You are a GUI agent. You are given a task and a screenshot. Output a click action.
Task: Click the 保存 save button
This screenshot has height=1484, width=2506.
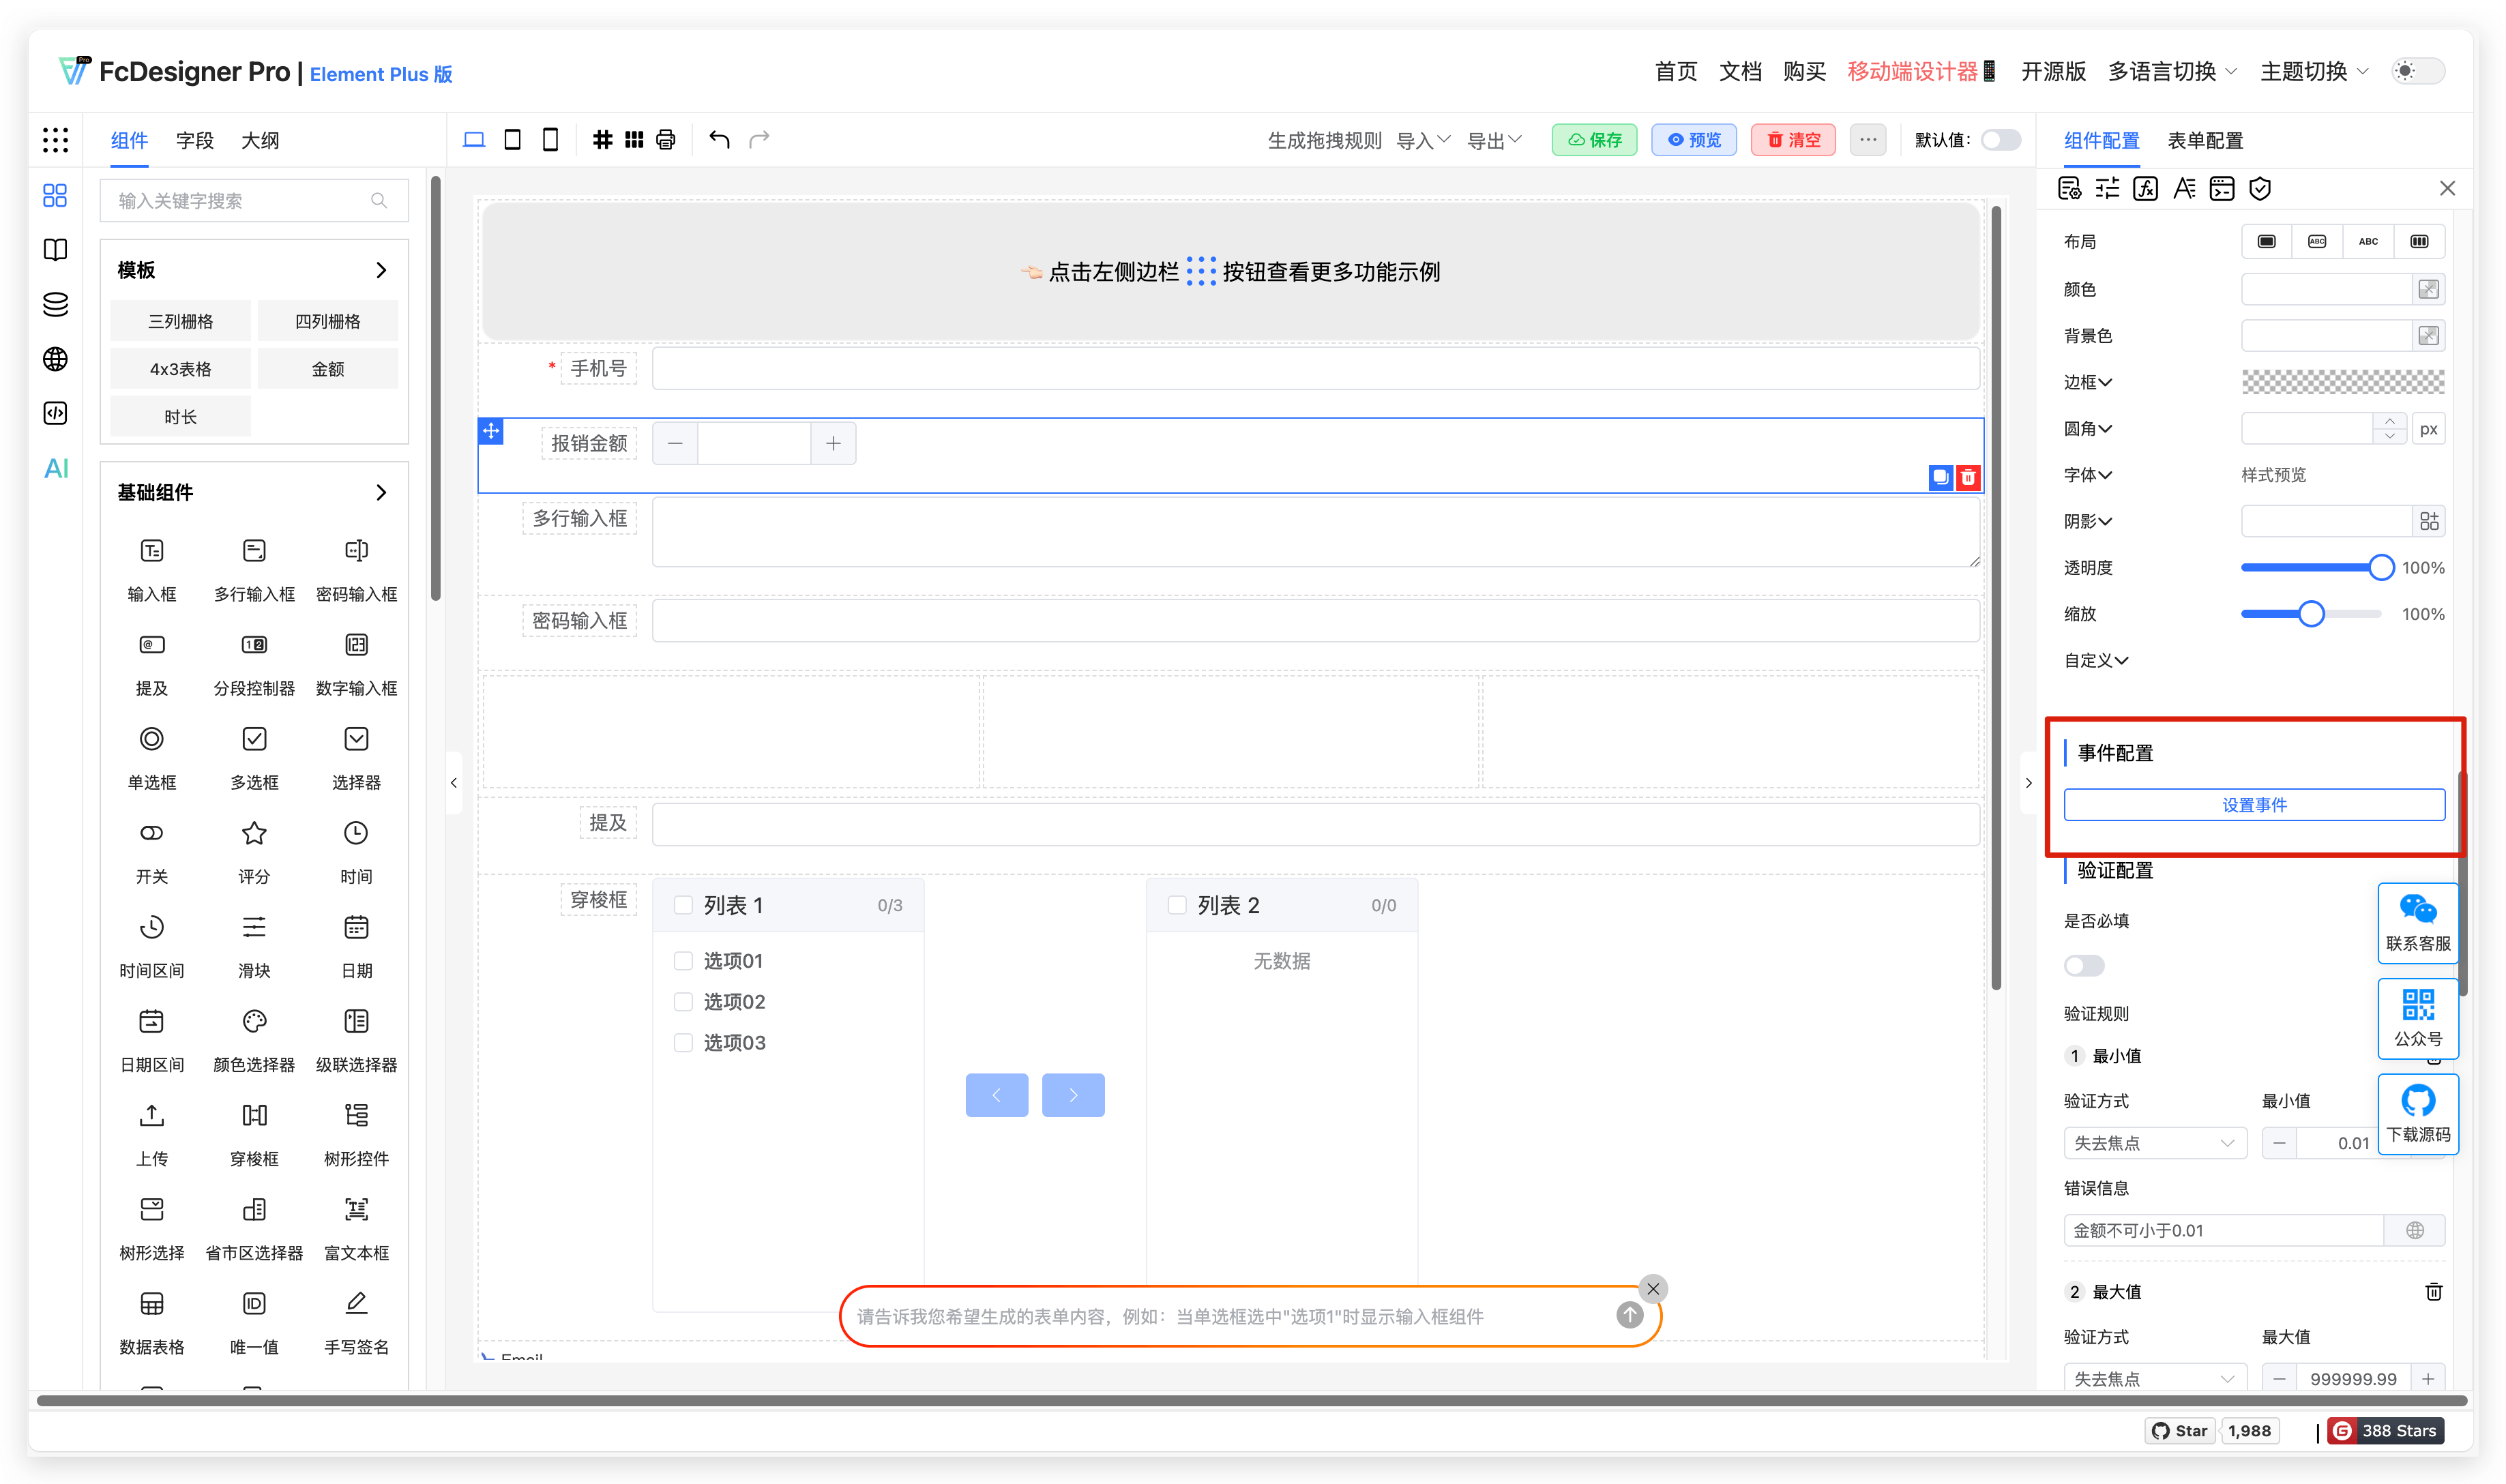click(1594, 140)
